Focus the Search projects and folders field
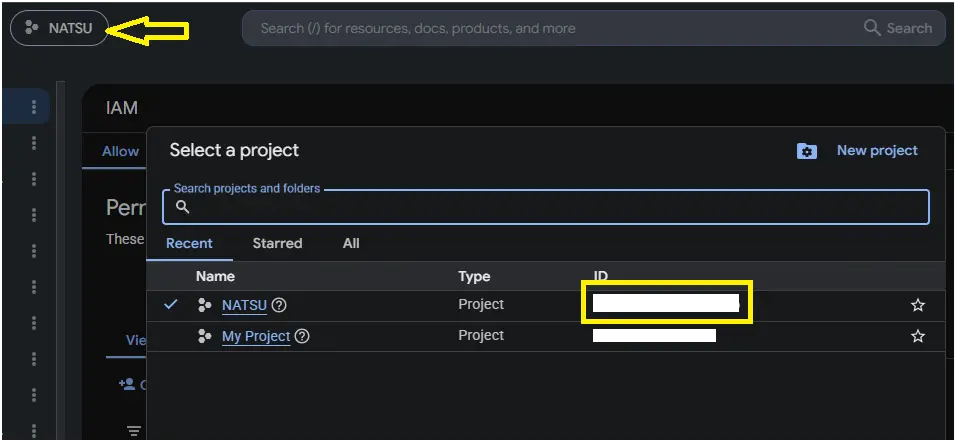956x442 pixels. coord(546,207)
